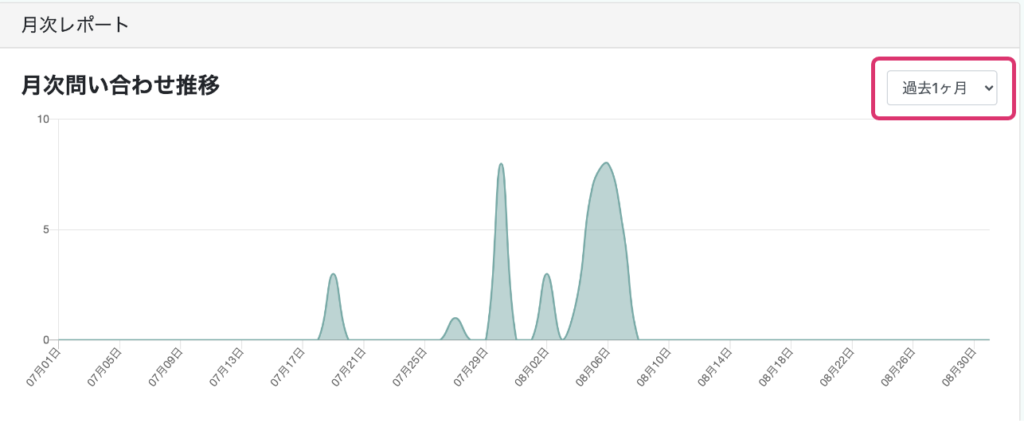
Task: Click the 07月17日 x-axis label
Action: (288, 366)
